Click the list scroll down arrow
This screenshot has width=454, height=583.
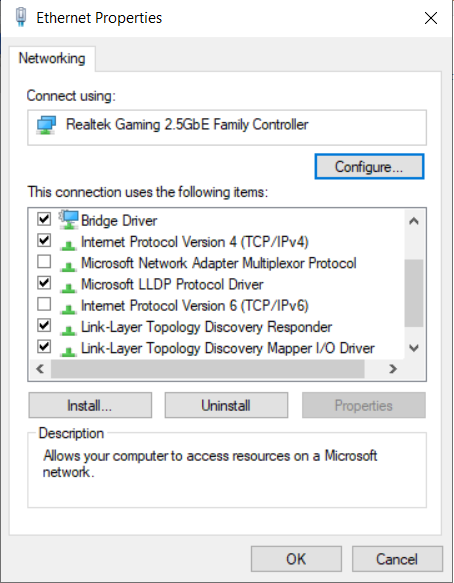(414, 348)
